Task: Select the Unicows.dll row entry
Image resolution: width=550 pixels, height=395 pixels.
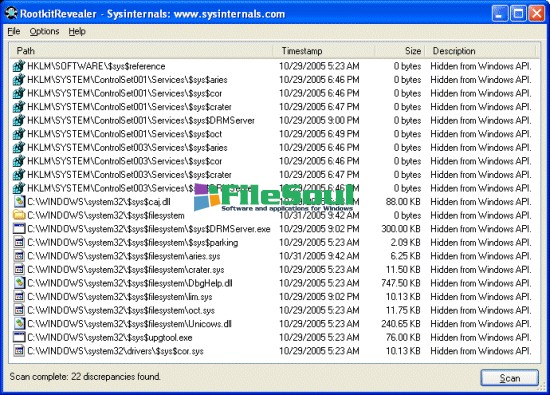Action: tap(273, 324)
